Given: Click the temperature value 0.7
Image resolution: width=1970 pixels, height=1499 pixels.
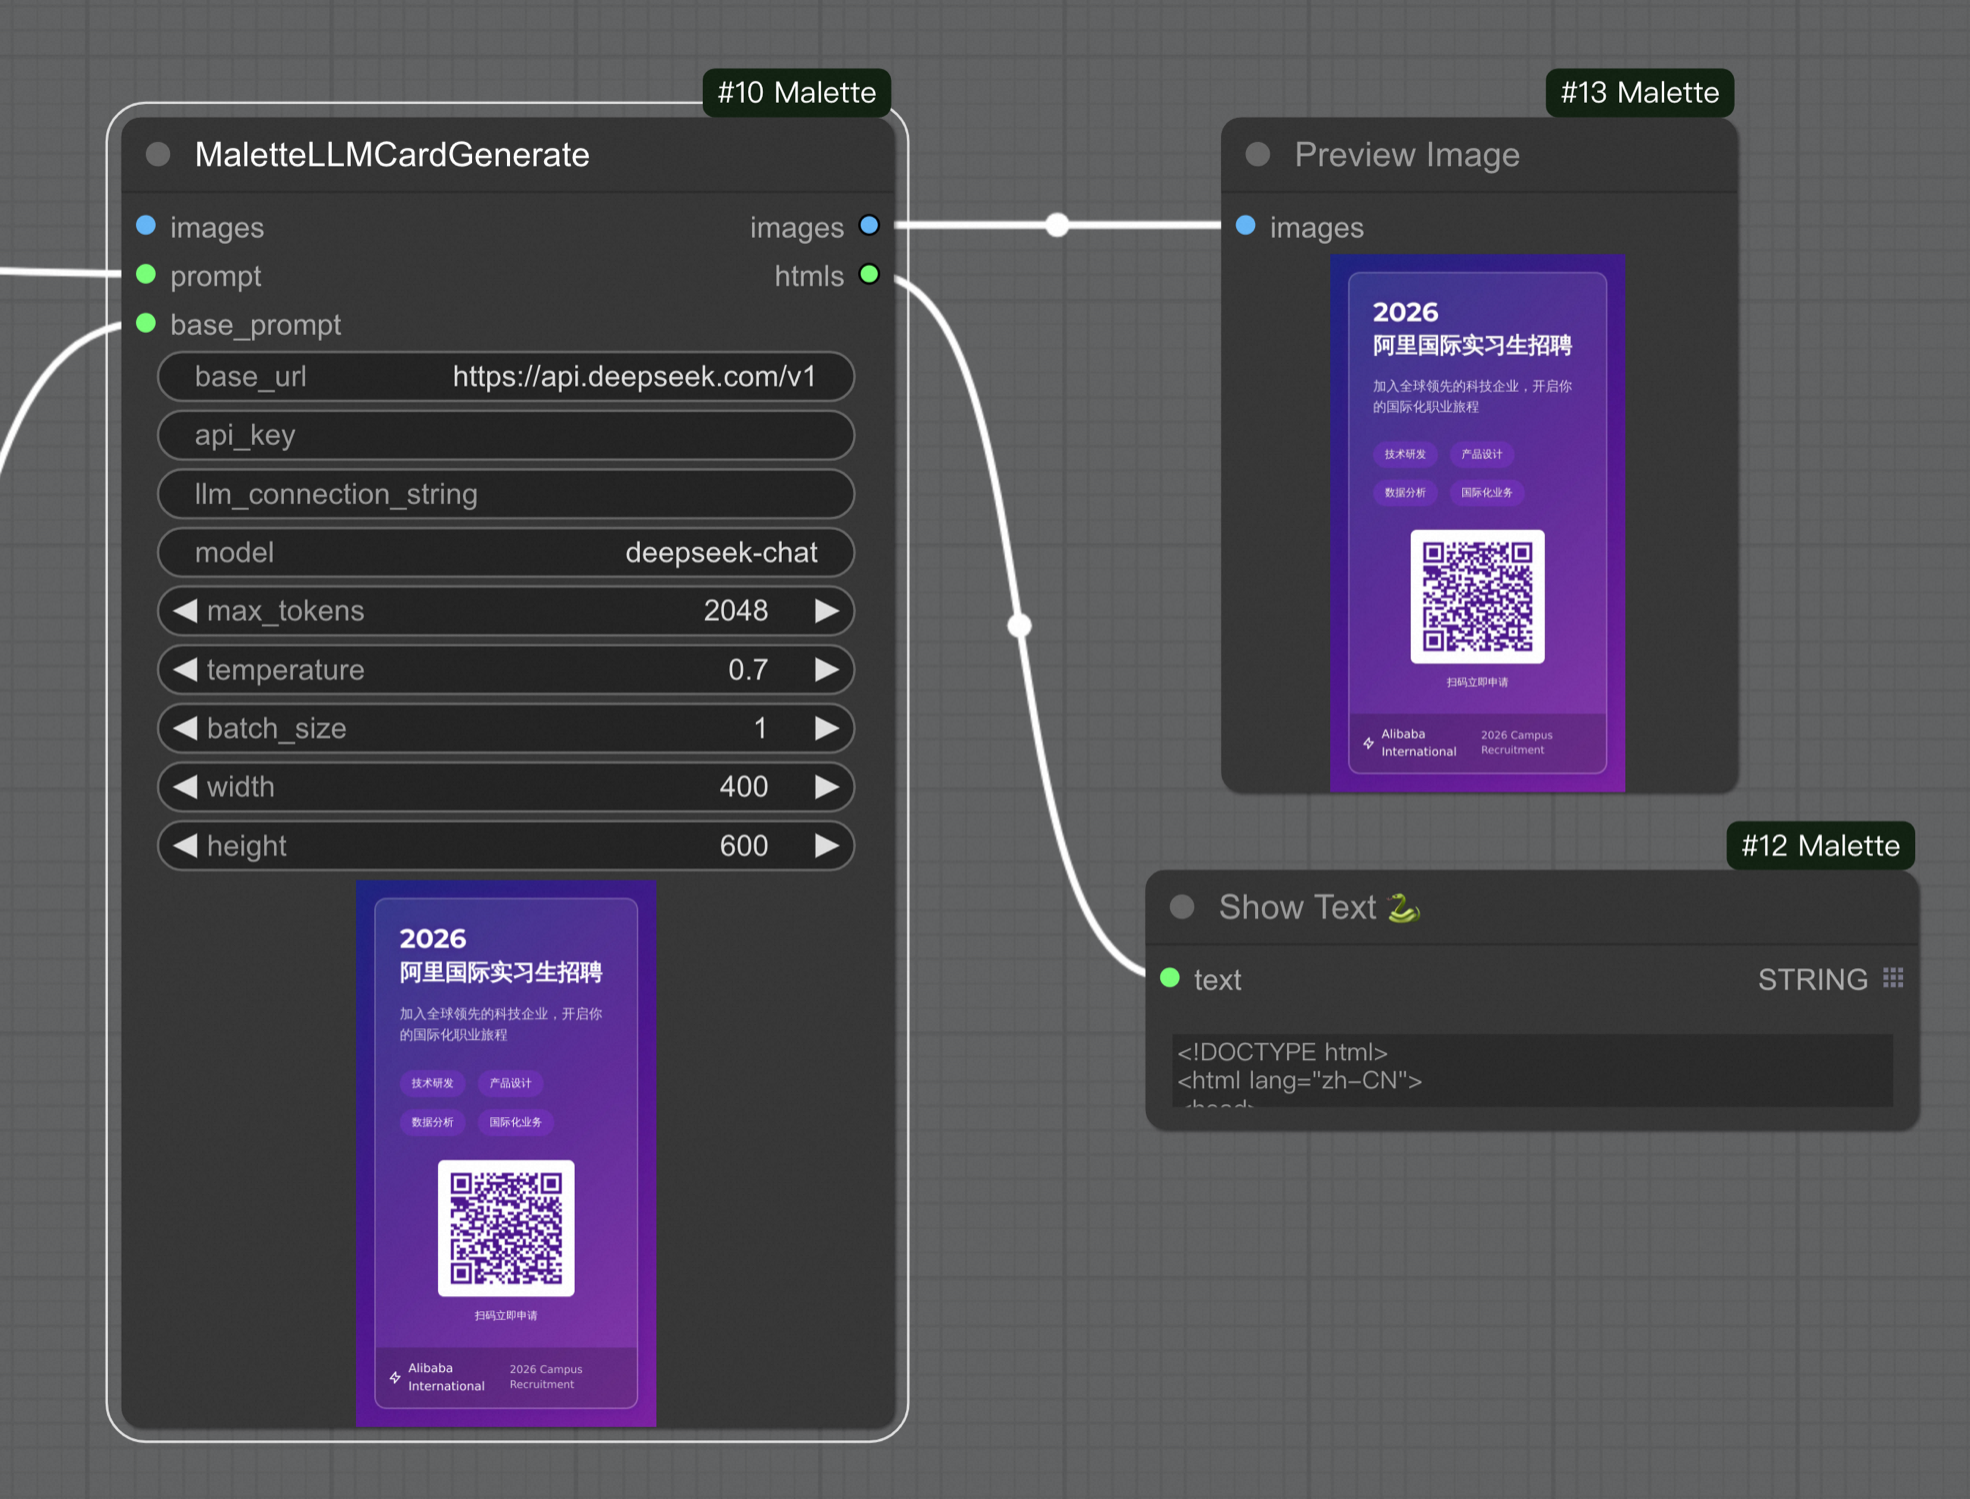Looking at the screenshot, I should [748, 670].
